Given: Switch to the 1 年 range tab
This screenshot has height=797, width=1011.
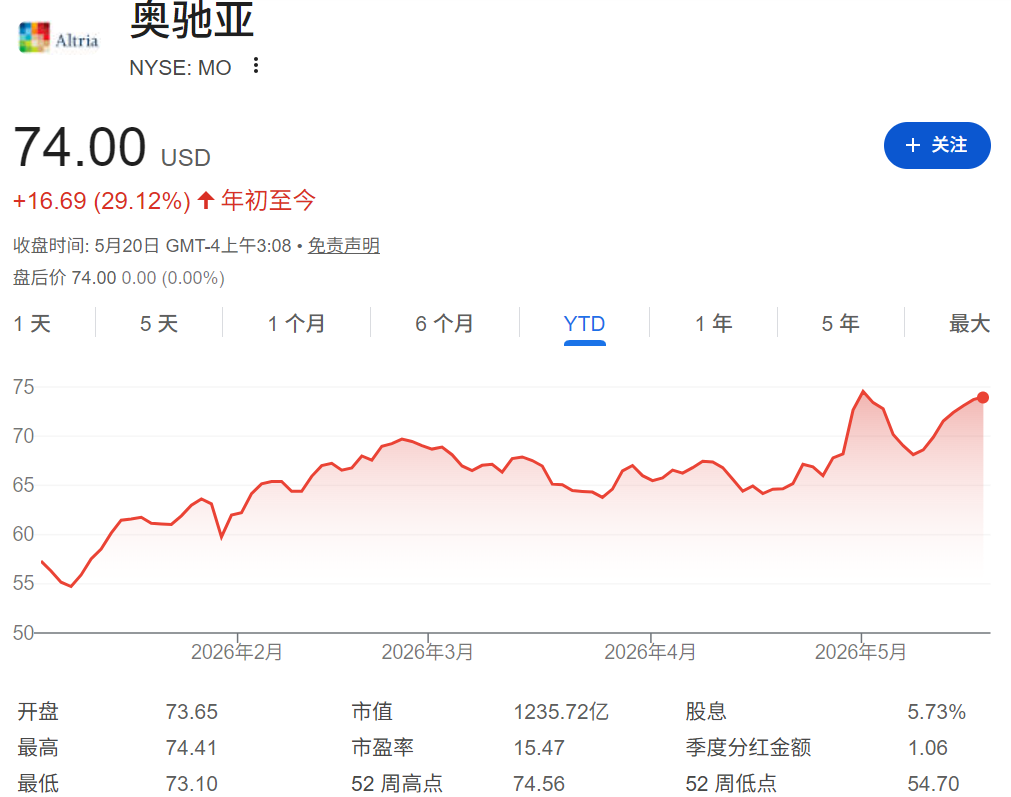Looking at the screenshot, I should pyautogui.click(x=713, y=324).
